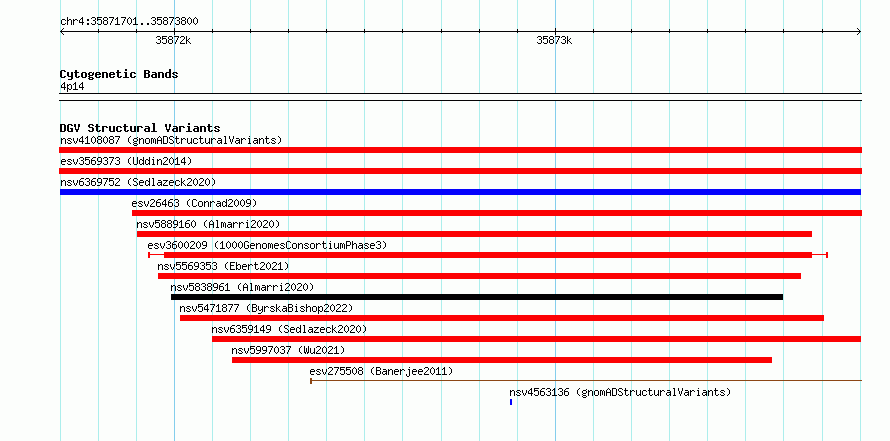Click the nsv6359149 (Sedlazeck2020) label
Viewport: 890px width, 441px height.
point(289,329)
